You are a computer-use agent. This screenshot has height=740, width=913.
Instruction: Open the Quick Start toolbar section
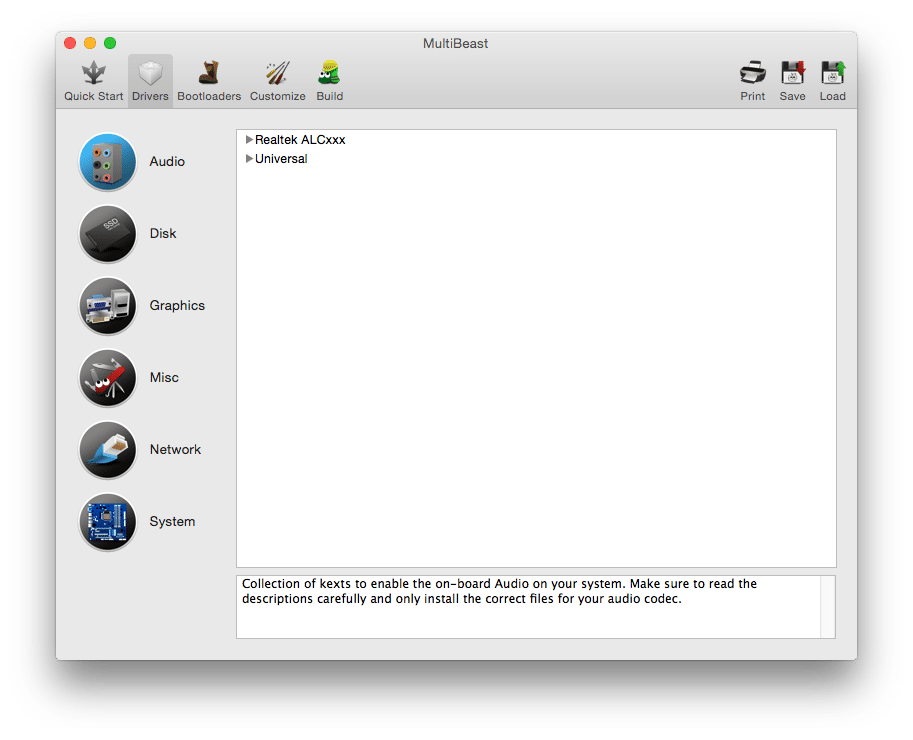93,82
